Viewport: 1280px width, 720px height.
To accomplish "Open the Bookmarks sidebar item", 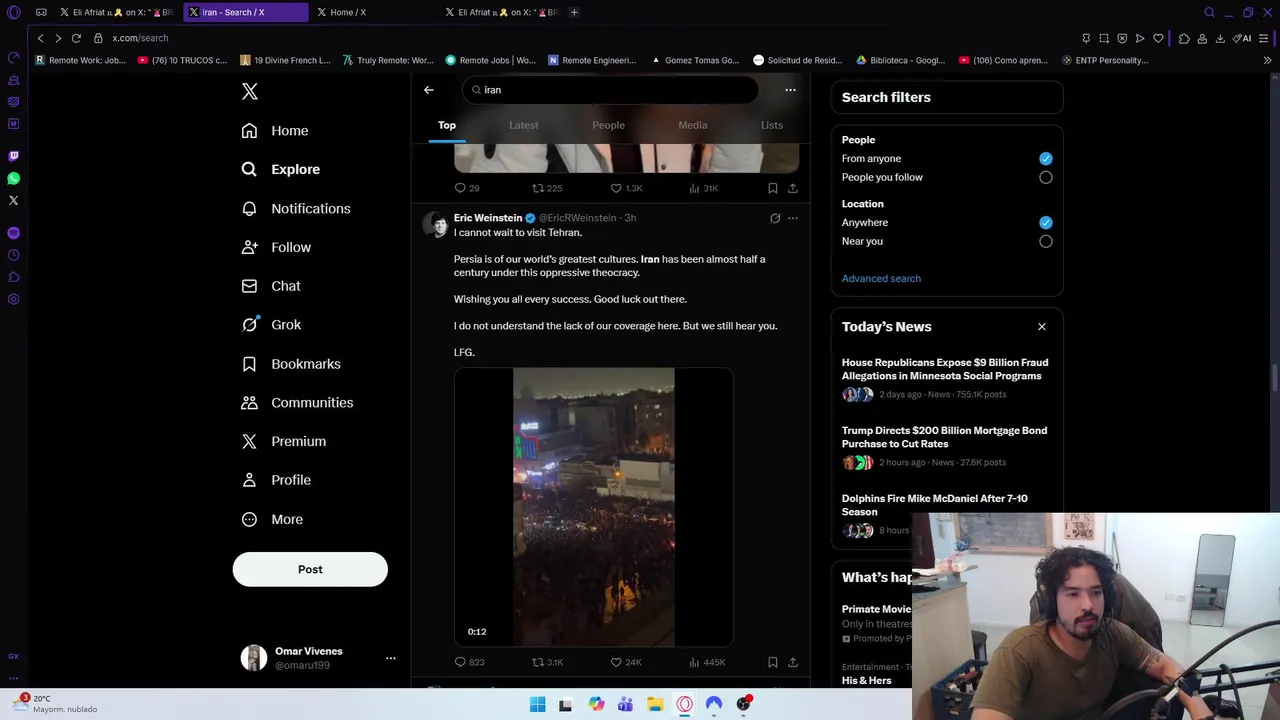I will [x=291, y=364].
